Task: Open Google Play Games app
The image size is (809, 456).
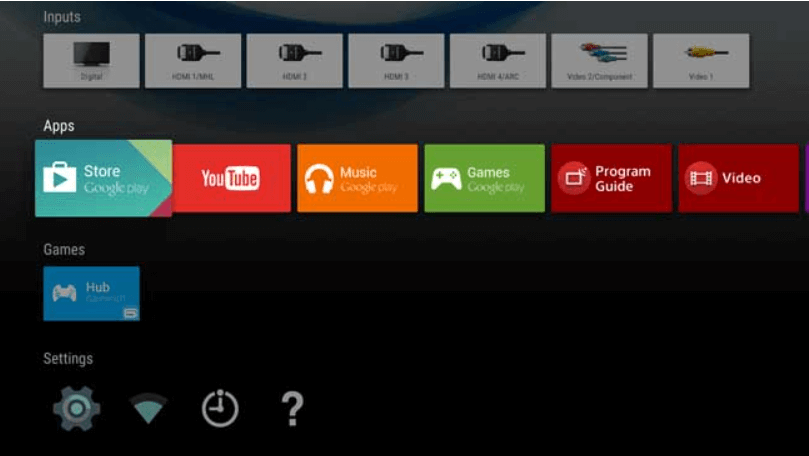Action: point(484,178)
